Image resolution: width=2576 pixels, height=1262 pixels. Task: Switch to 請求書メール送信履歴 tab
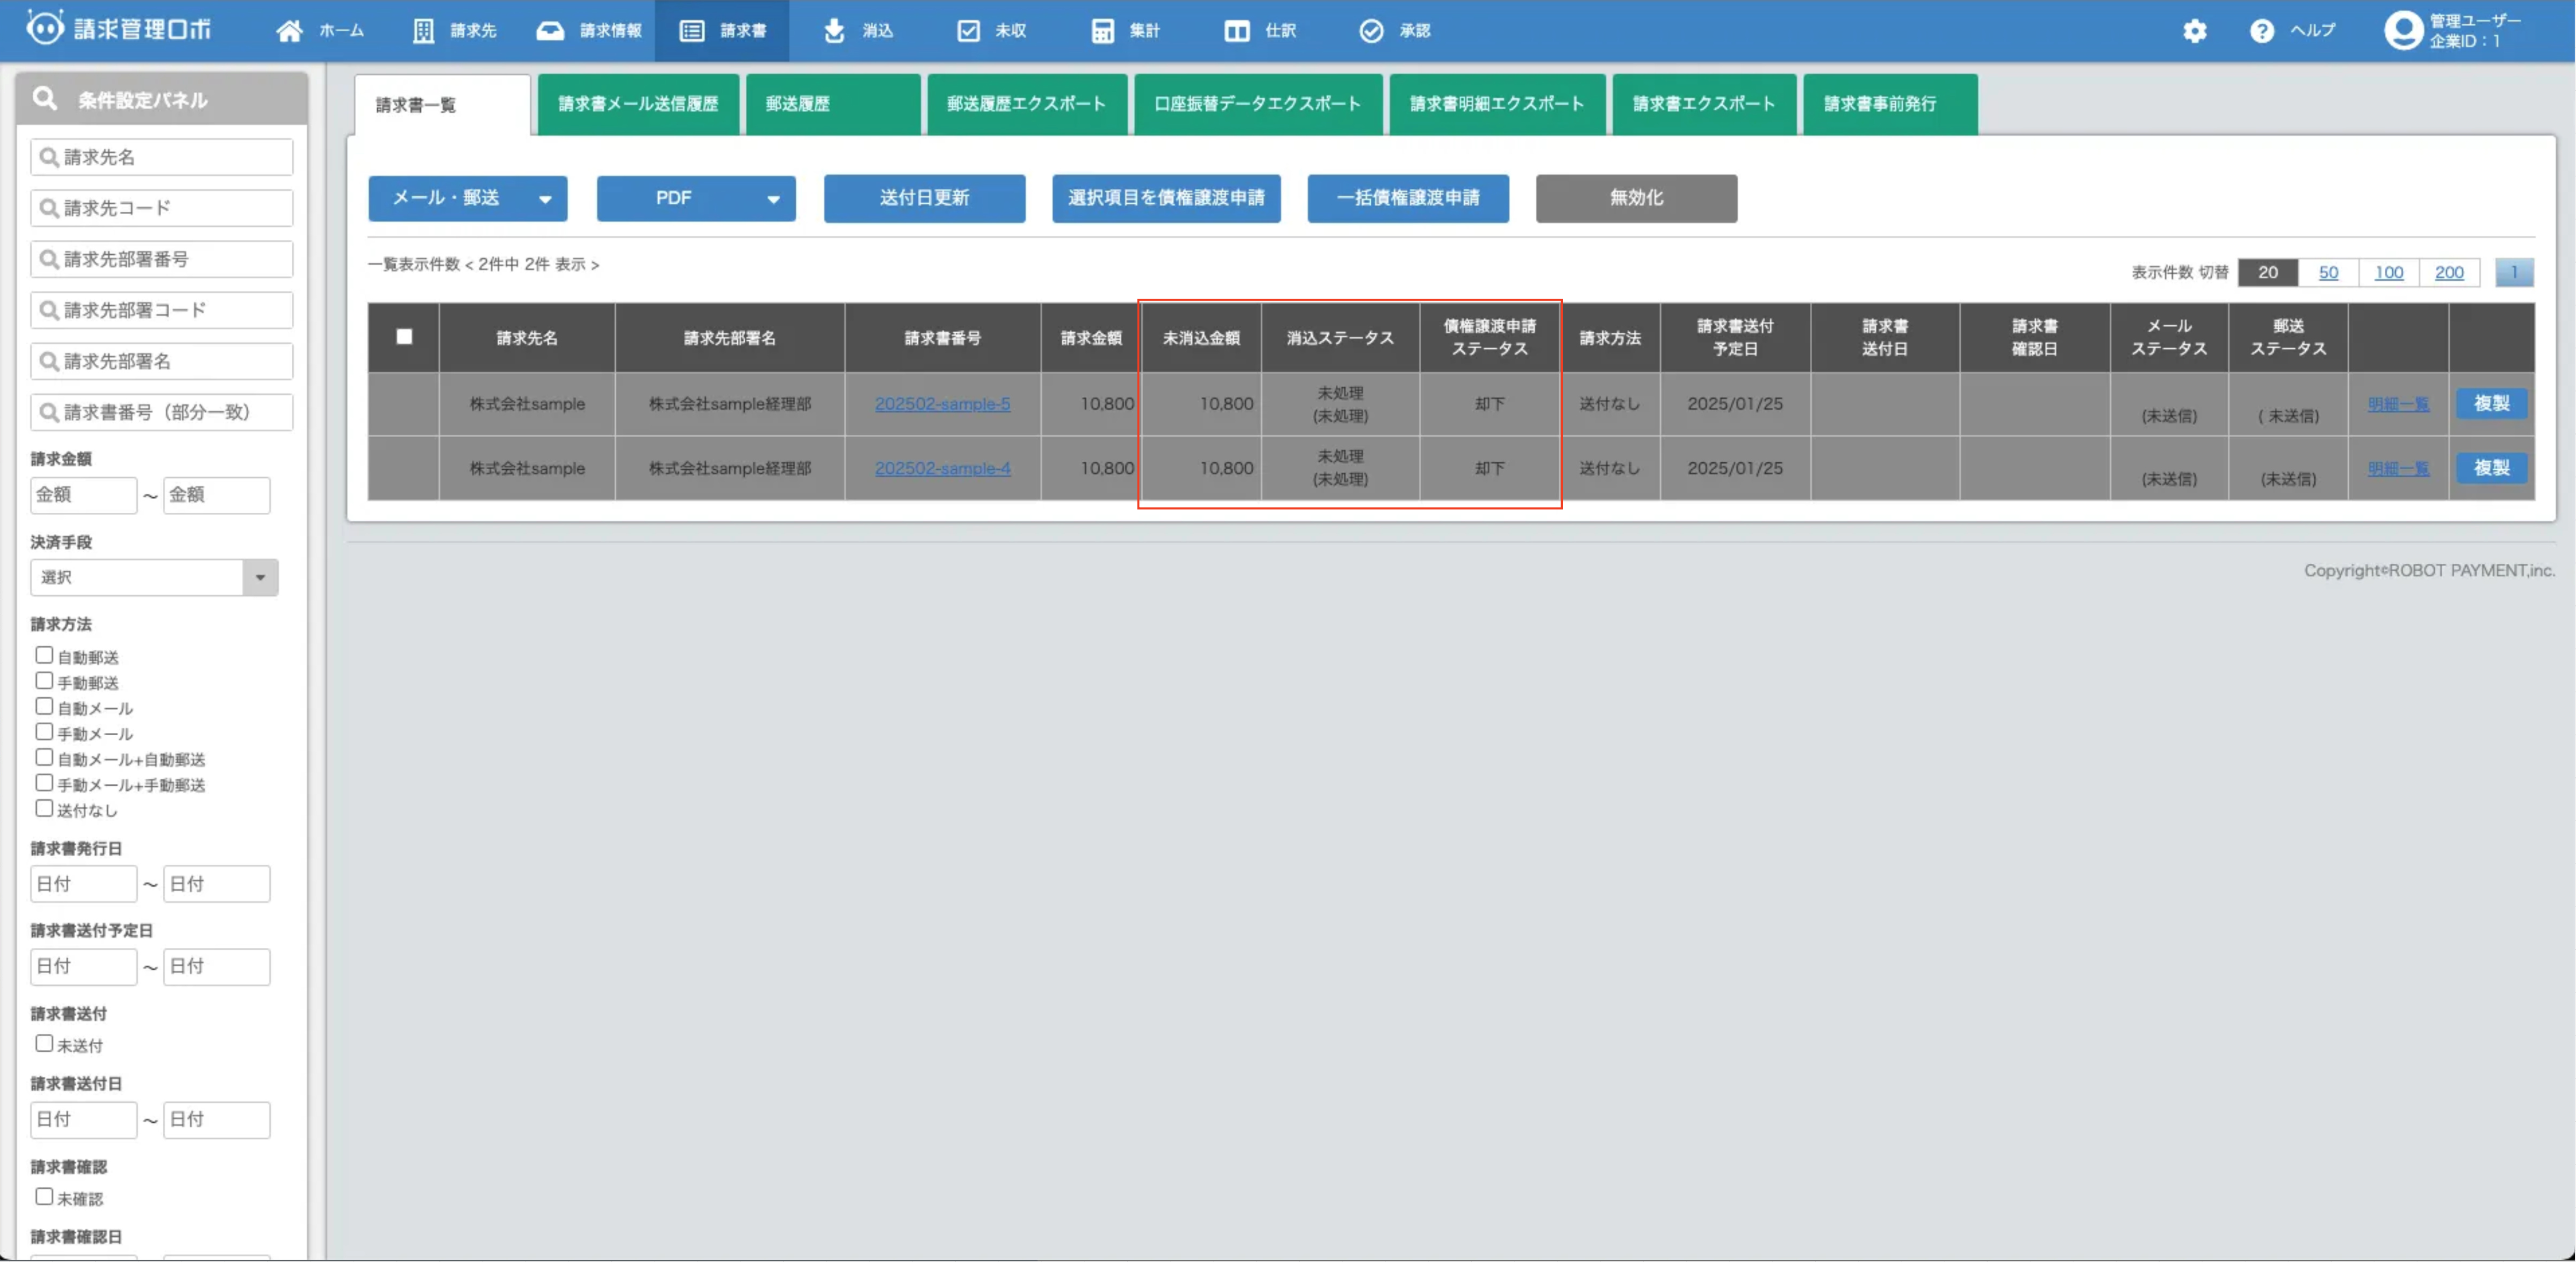[638, 104]
